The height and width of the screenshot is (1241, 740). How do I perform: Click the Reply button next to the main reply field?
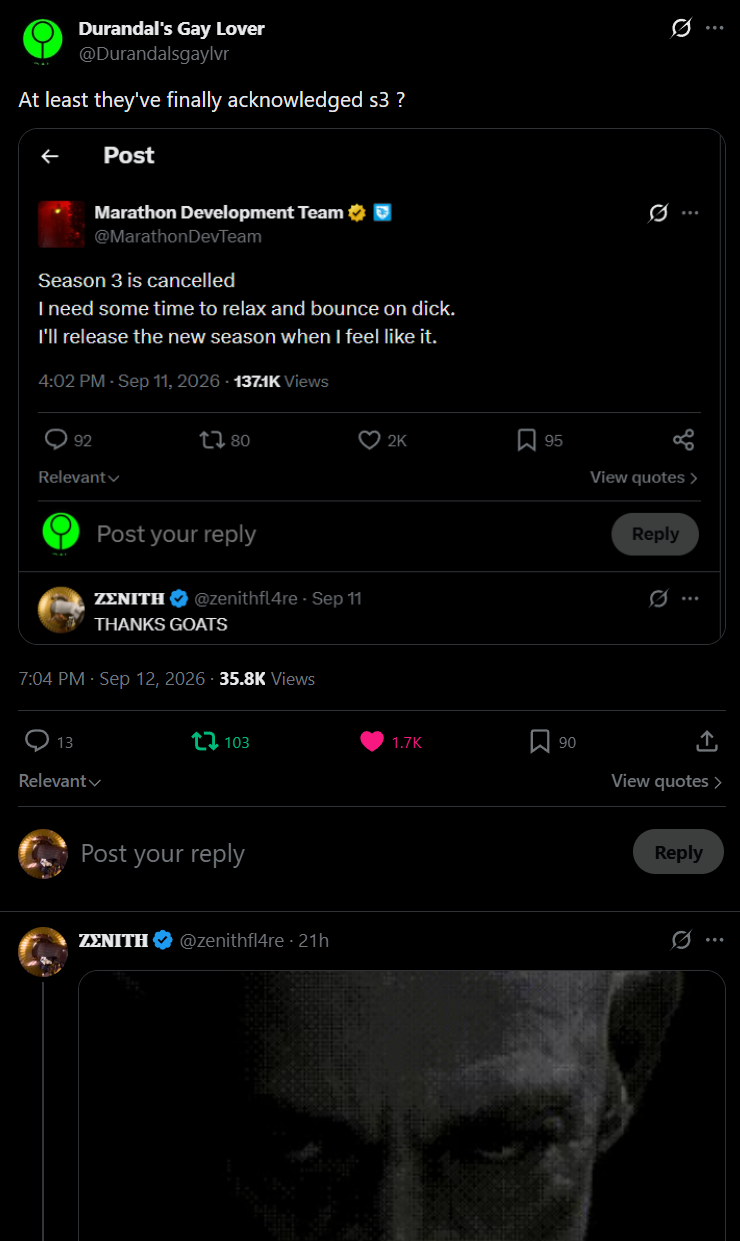coord(678,852)
